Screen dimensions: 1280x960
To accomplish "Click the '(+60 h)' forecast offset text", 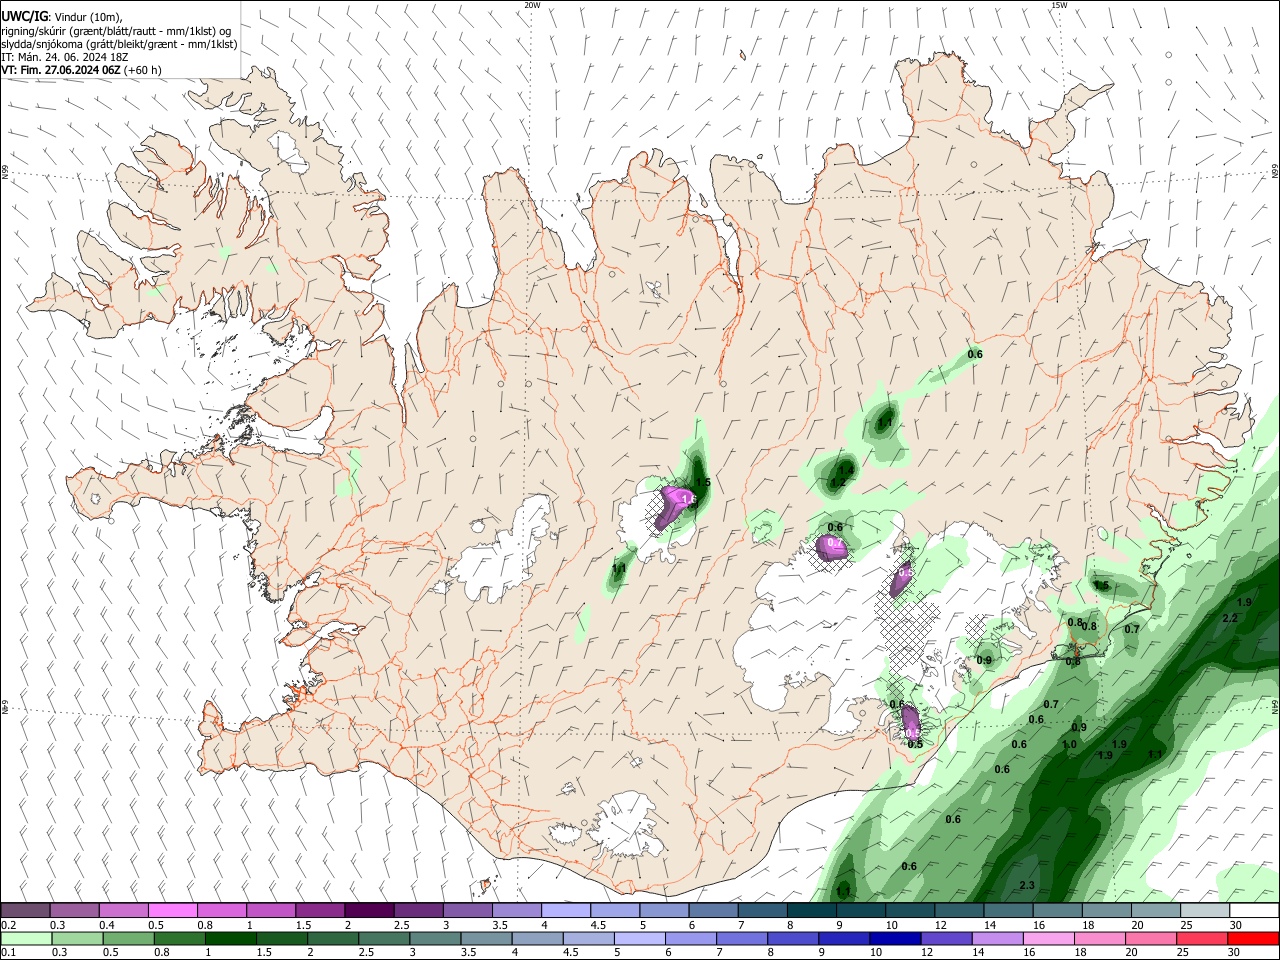I will point(142,70).
